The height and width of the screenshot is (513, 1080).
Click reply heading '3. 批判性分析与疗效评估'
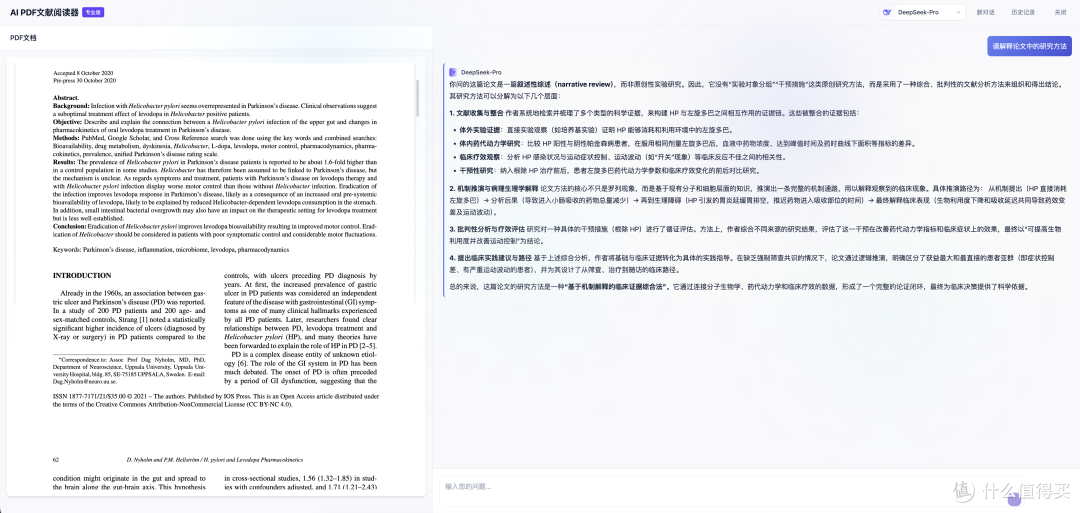tap(486, 228)
